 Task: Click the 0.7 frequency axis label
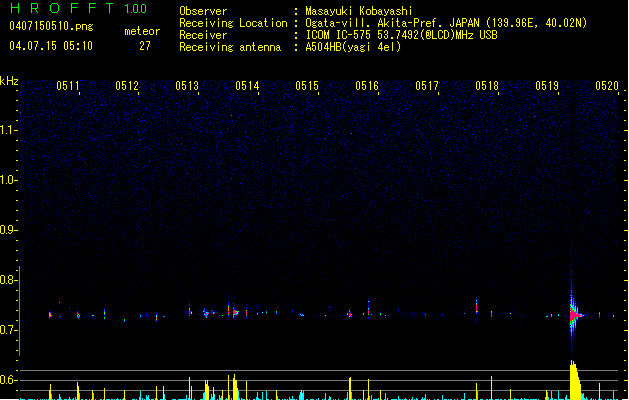pos(8,330)
